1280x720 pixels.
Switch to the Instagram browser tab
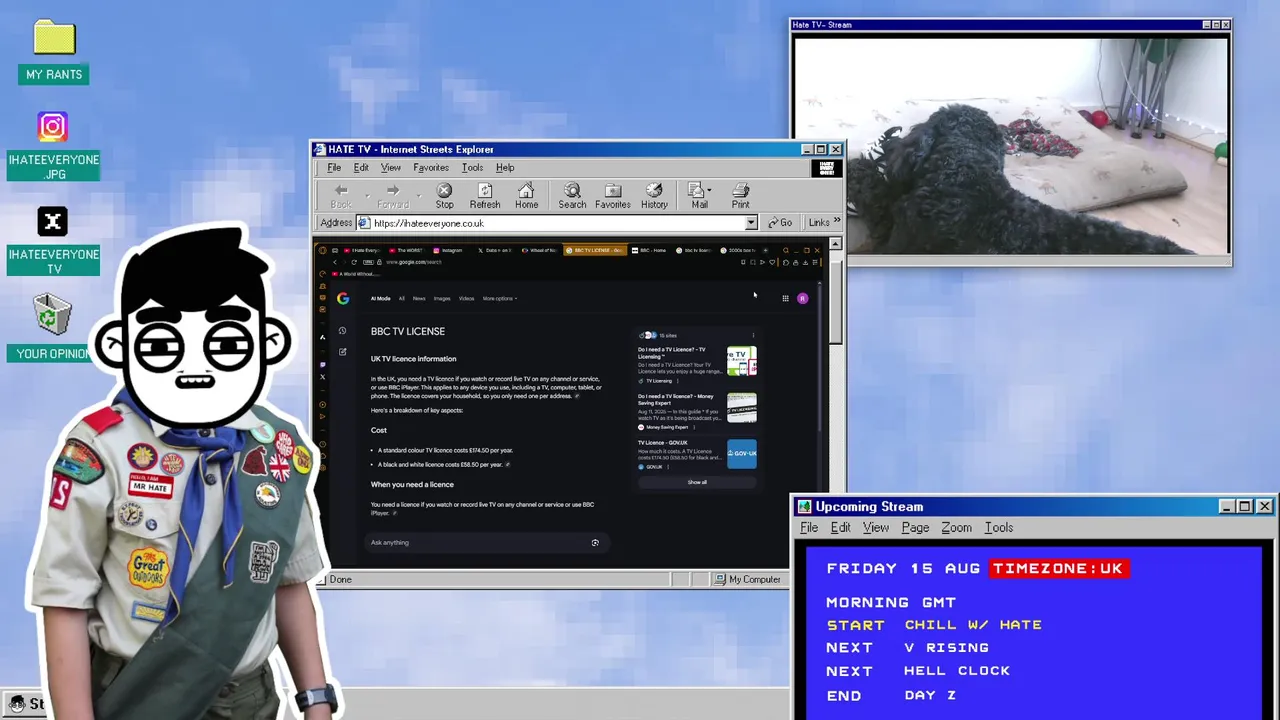point(451,250)
